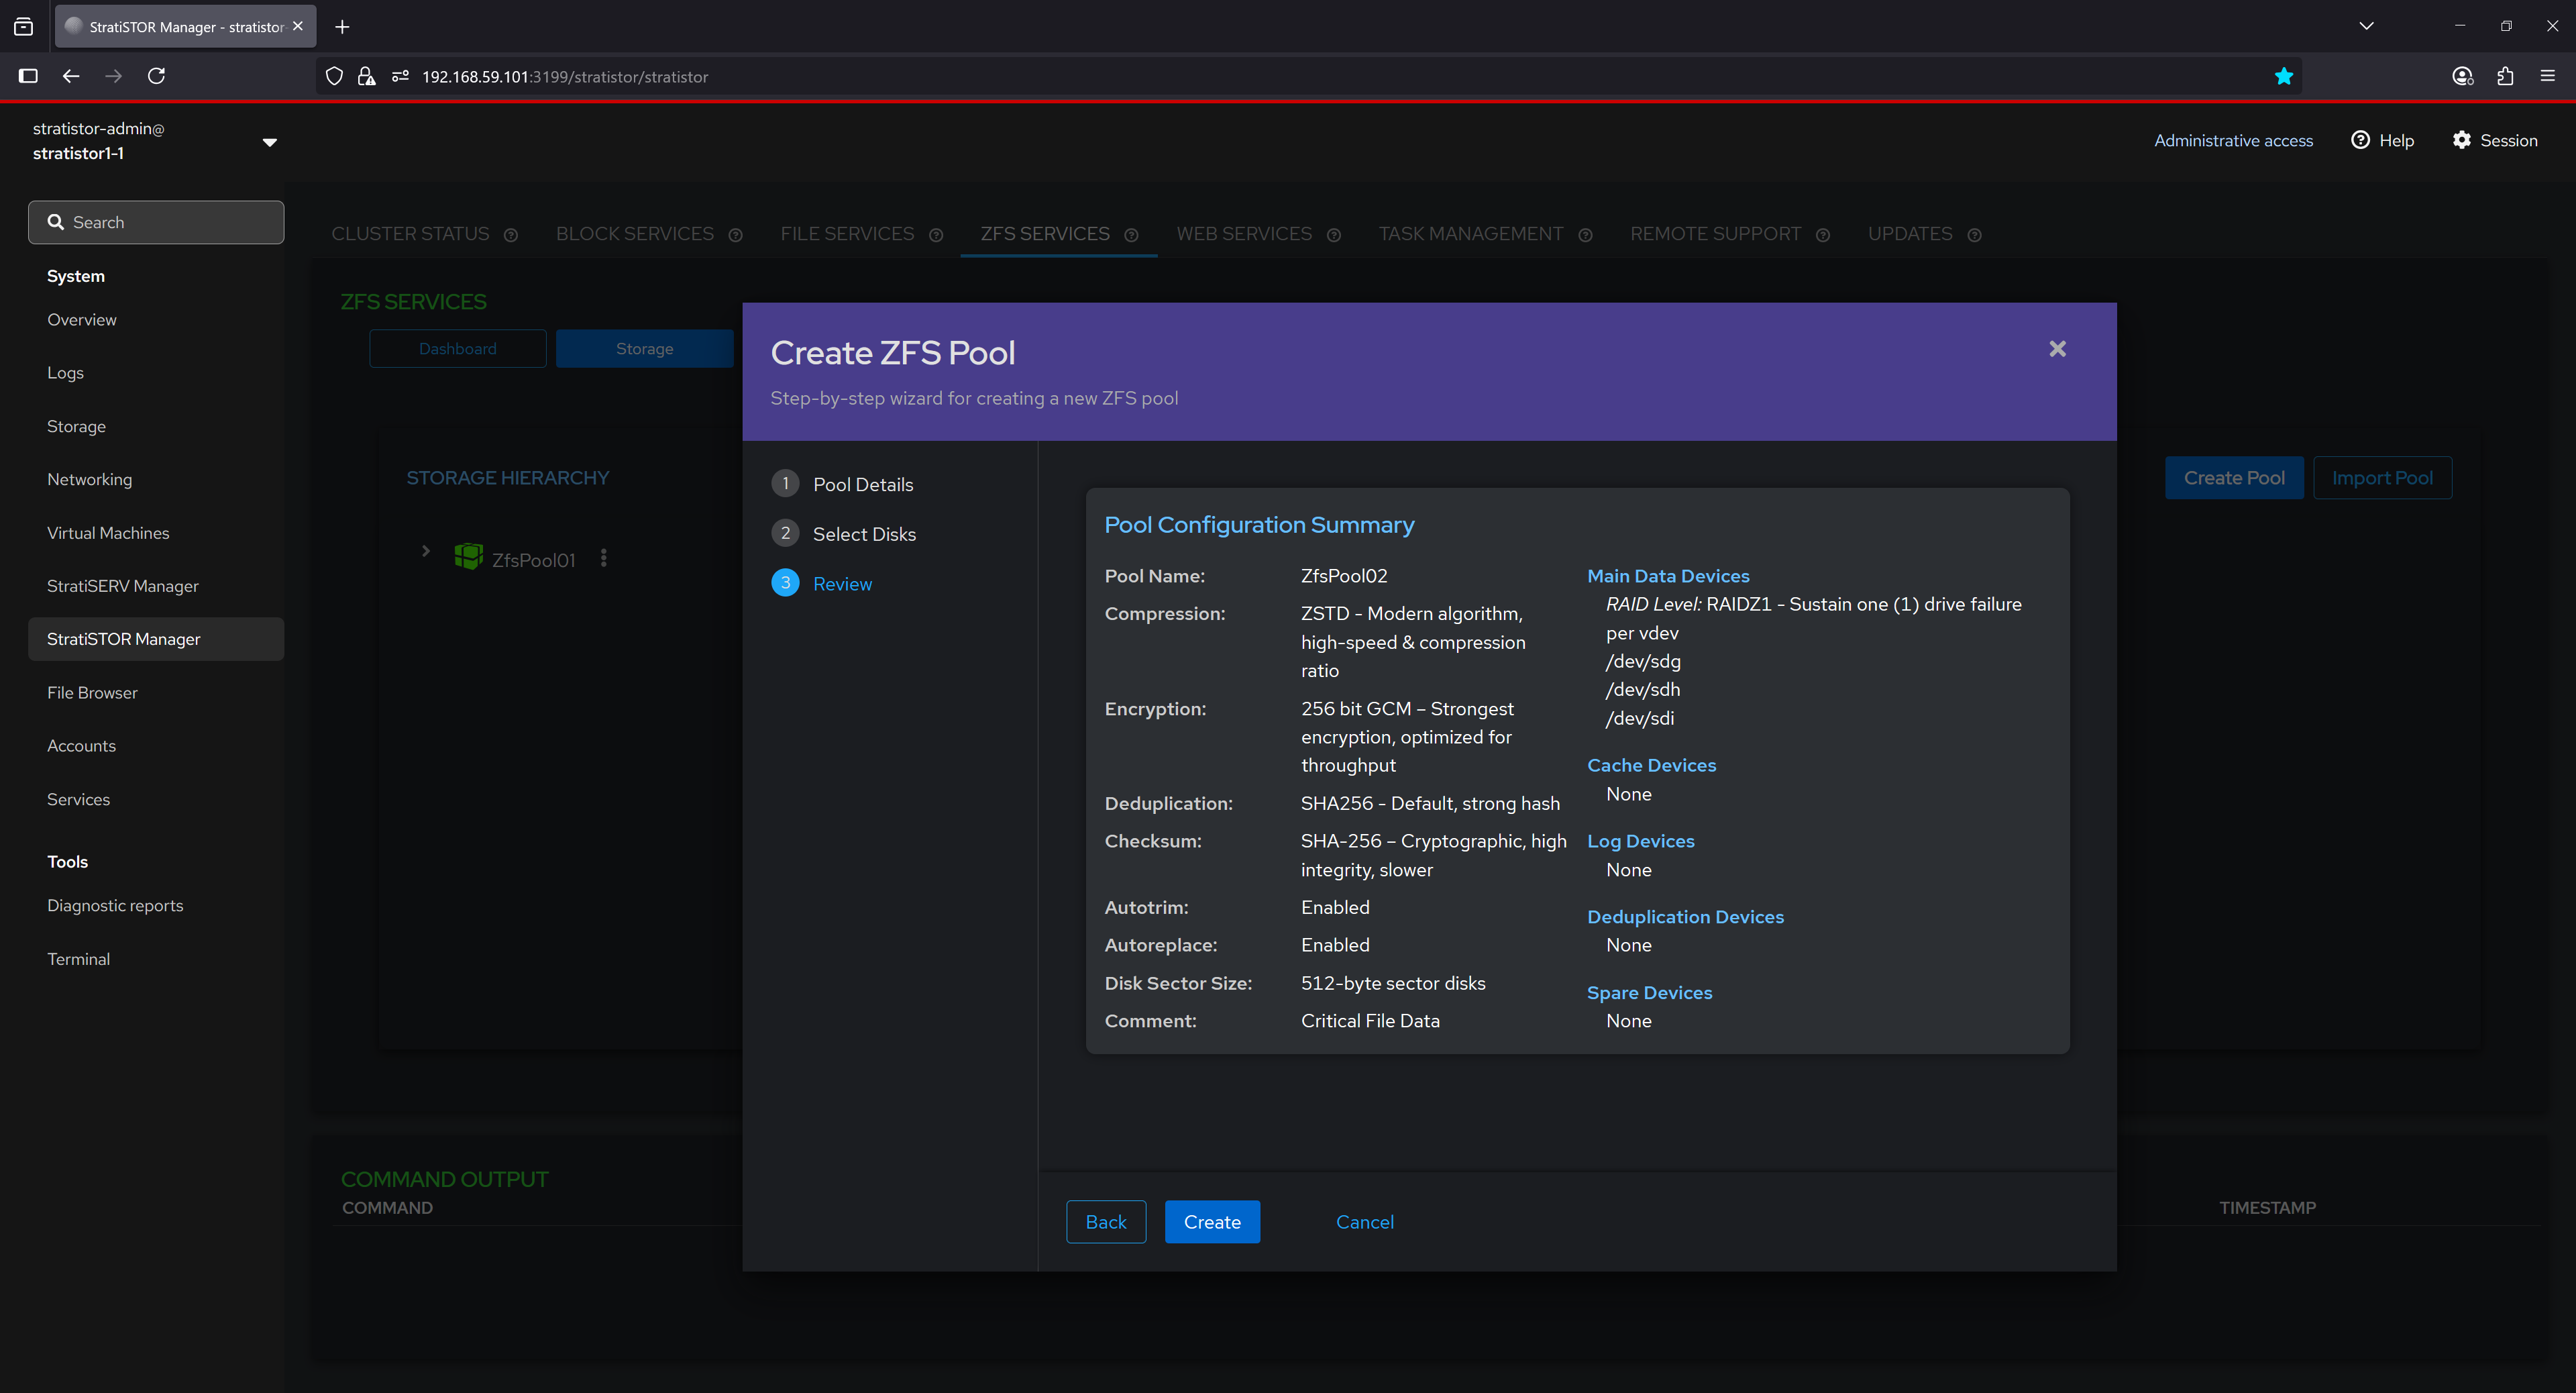Click the ZfsPool01 pool icon
This screenshot has height=1393, width=2576.
[468, 556]
